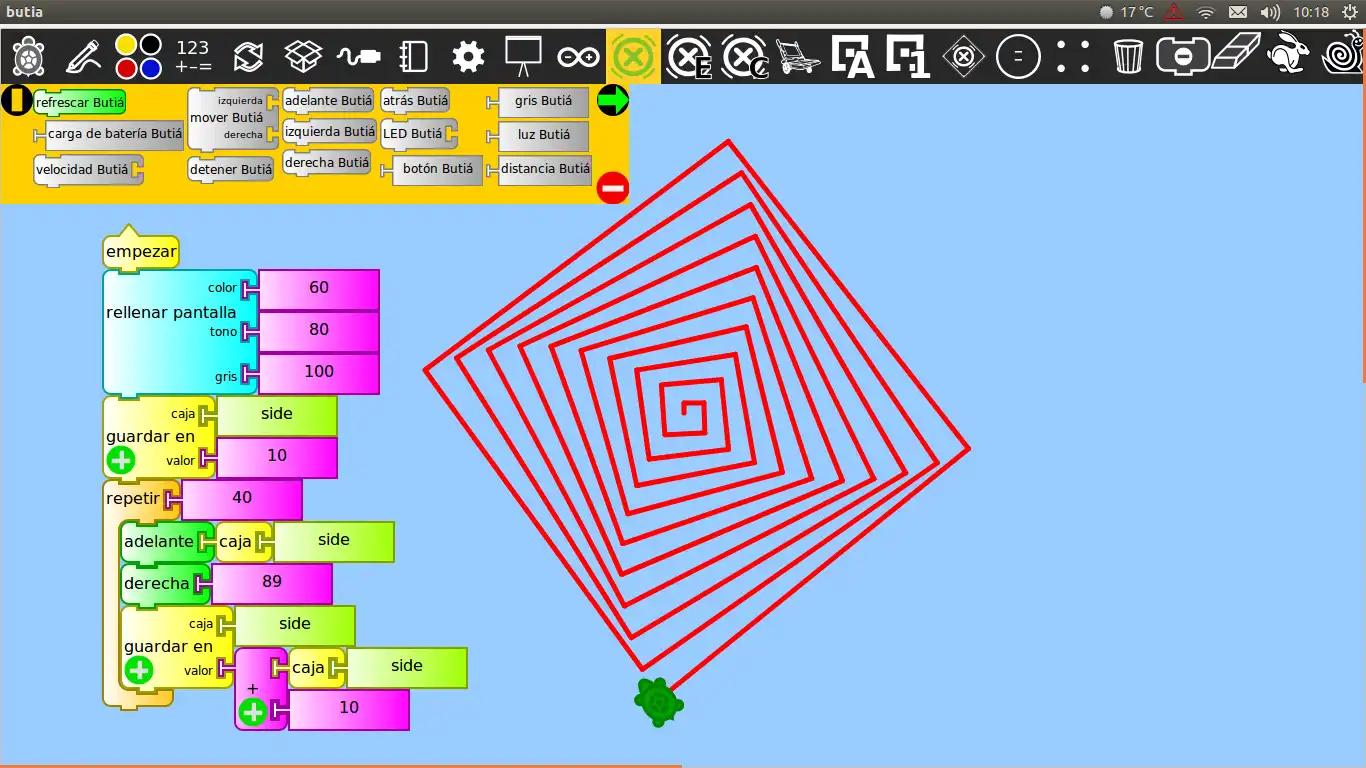Pick the 'carga de batería Butiá' block
1366x768 pixels.
coord(109,135)
